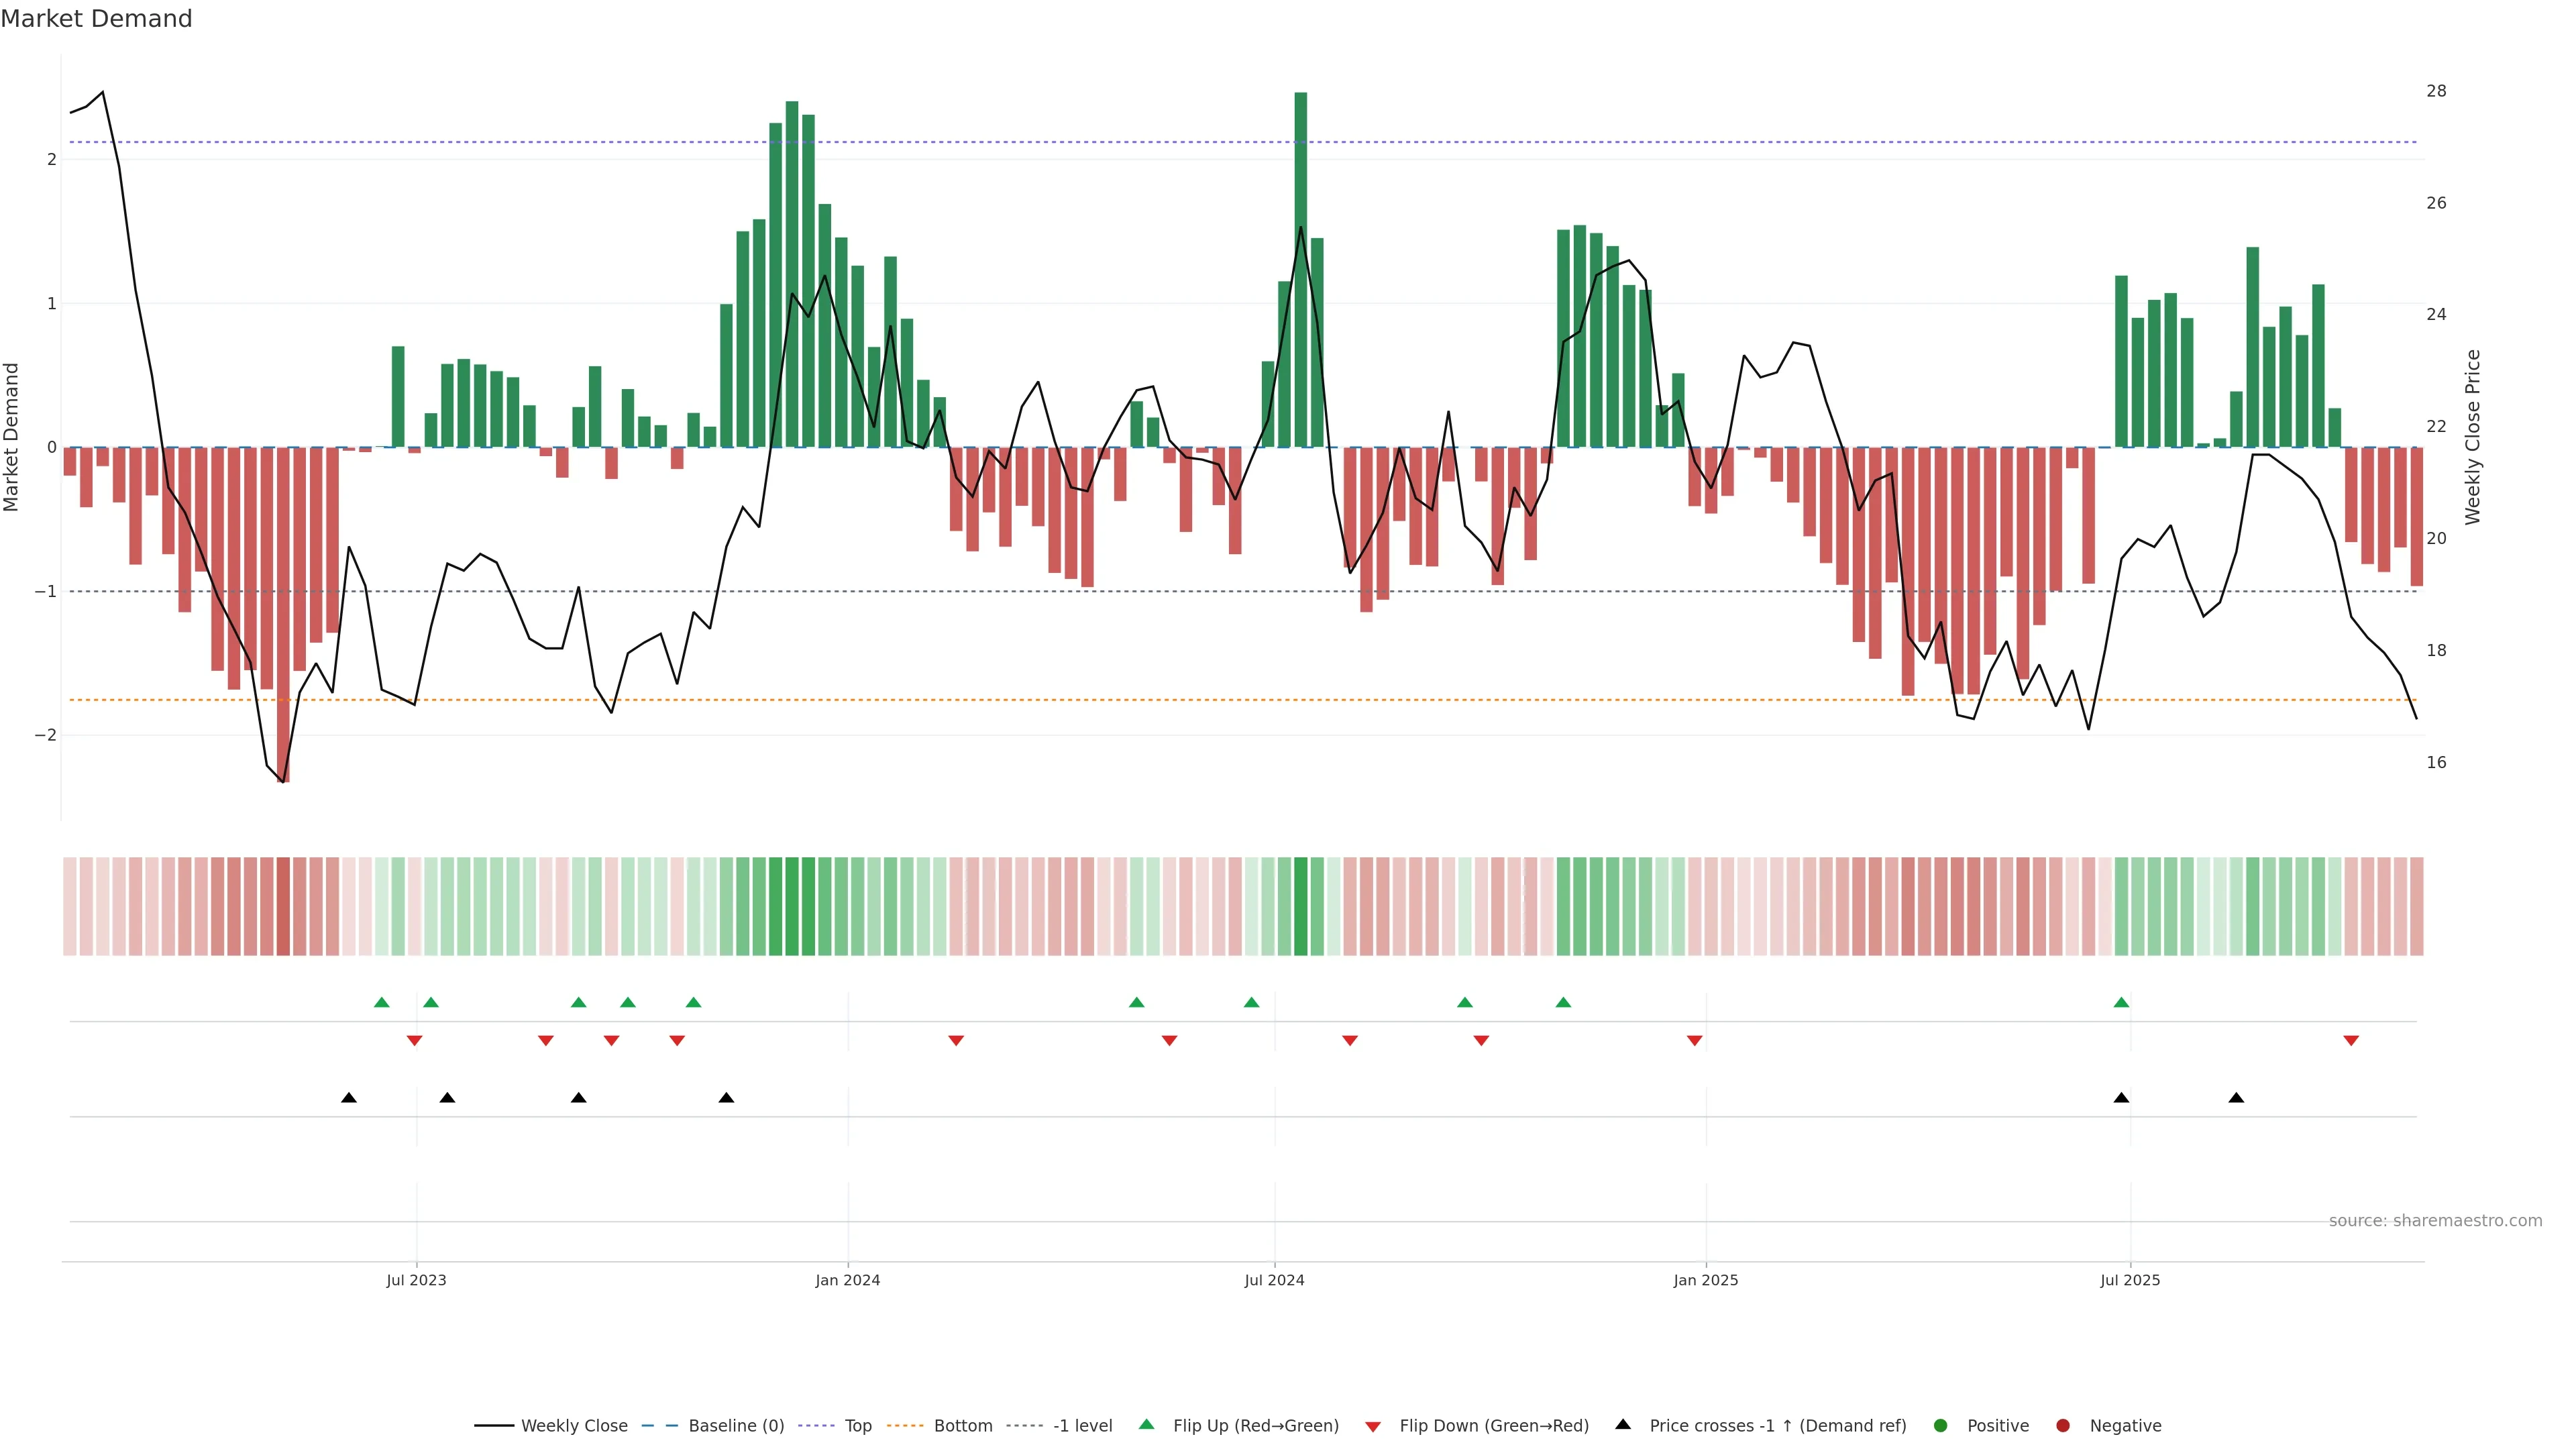
Task: Click the green Positive dot legend icon
Action: point(1941,1426)
